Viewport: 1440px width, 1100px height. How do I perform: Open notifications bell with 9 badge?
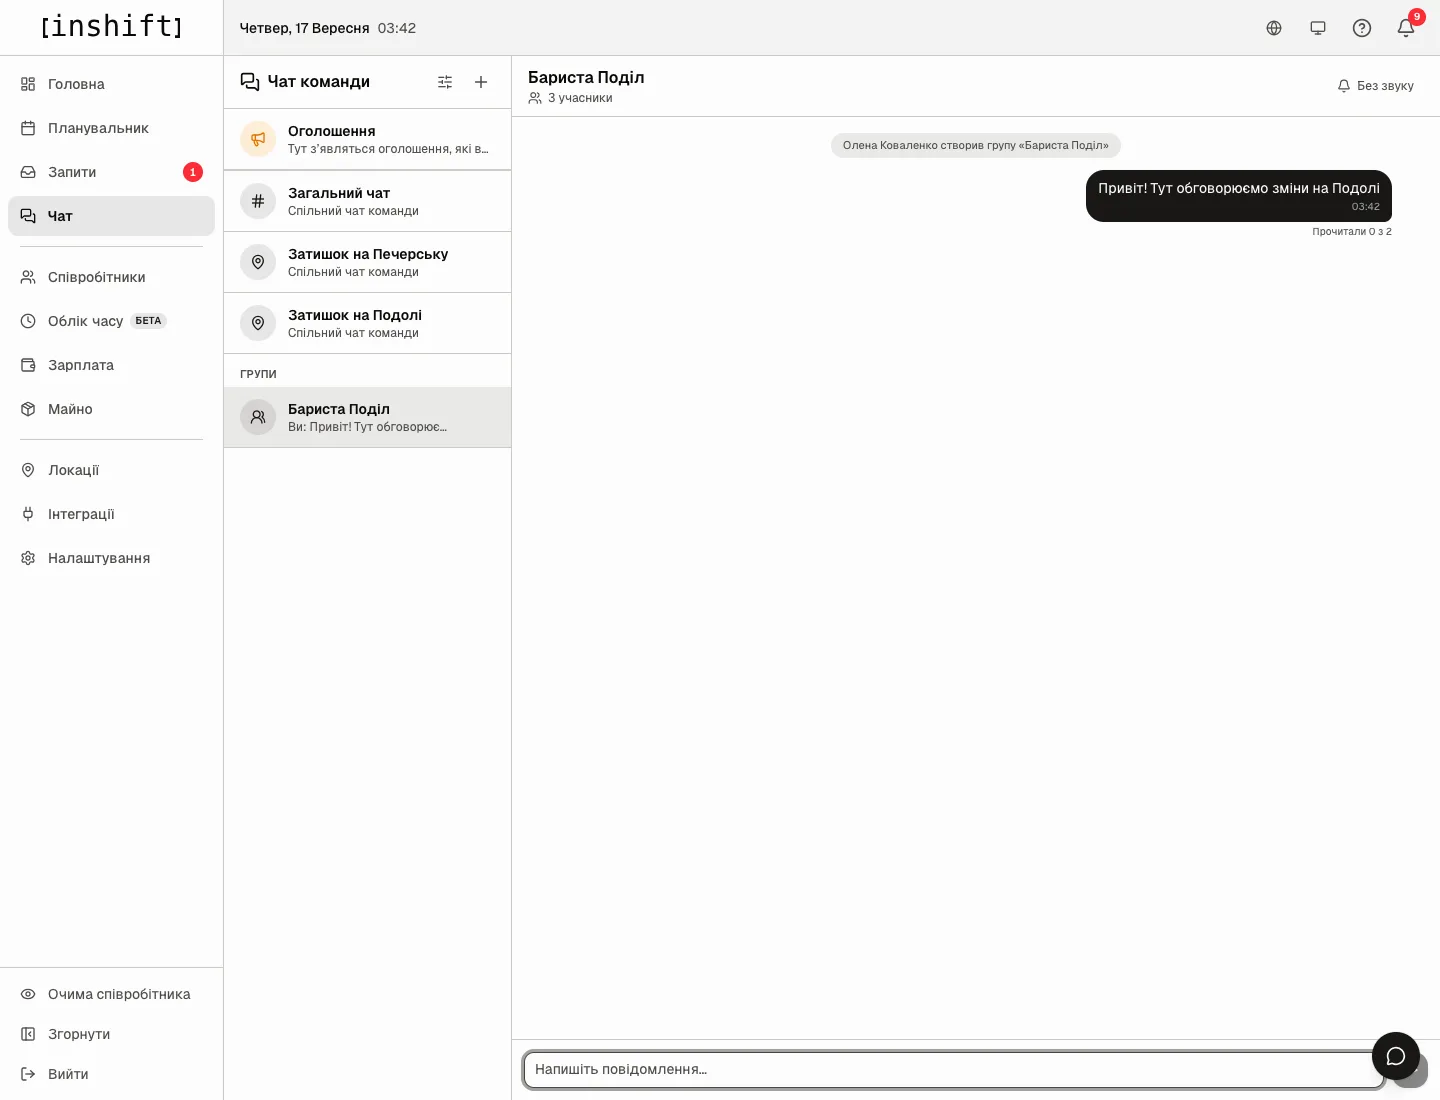pos(1406,28)
